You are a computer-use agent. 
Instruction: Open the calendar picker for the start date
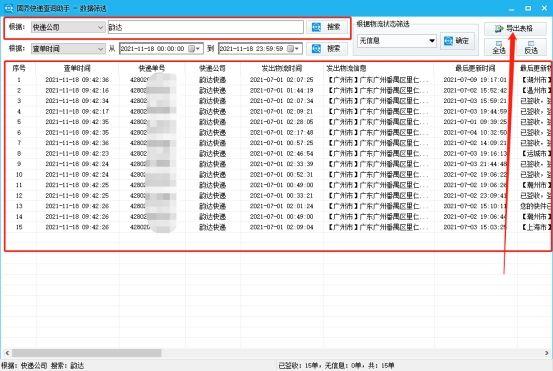(194, 49)
